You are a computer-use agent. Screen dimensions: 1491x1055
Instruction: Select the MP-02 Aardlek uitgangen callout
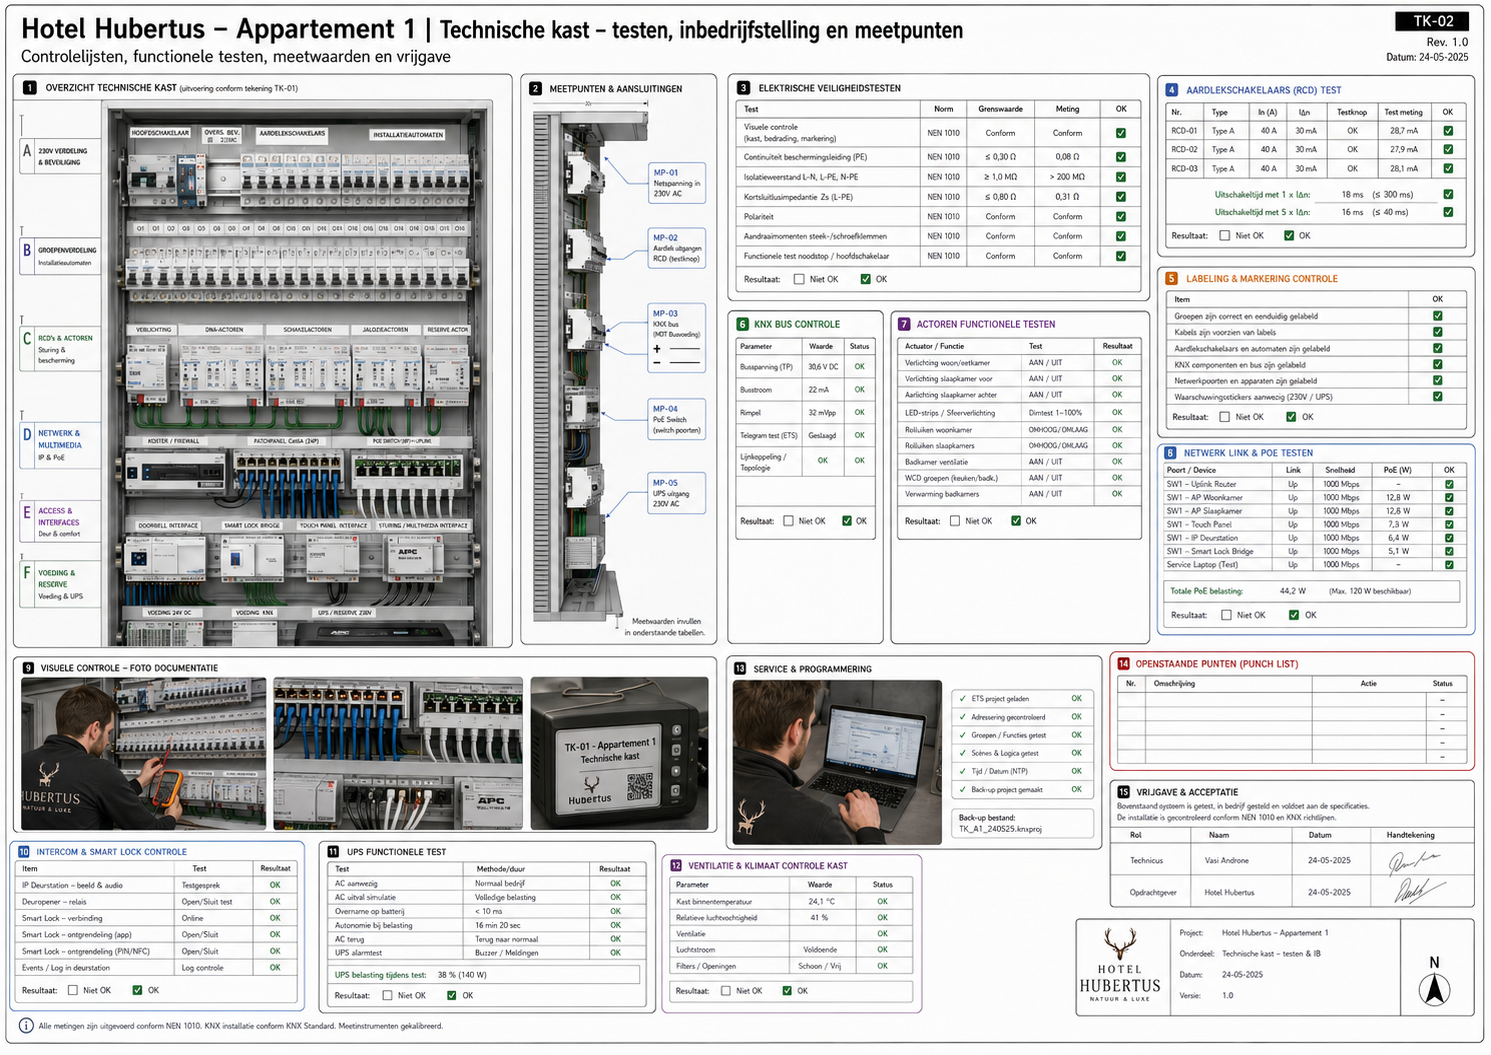pyautogui.click(x=679, y=248)
